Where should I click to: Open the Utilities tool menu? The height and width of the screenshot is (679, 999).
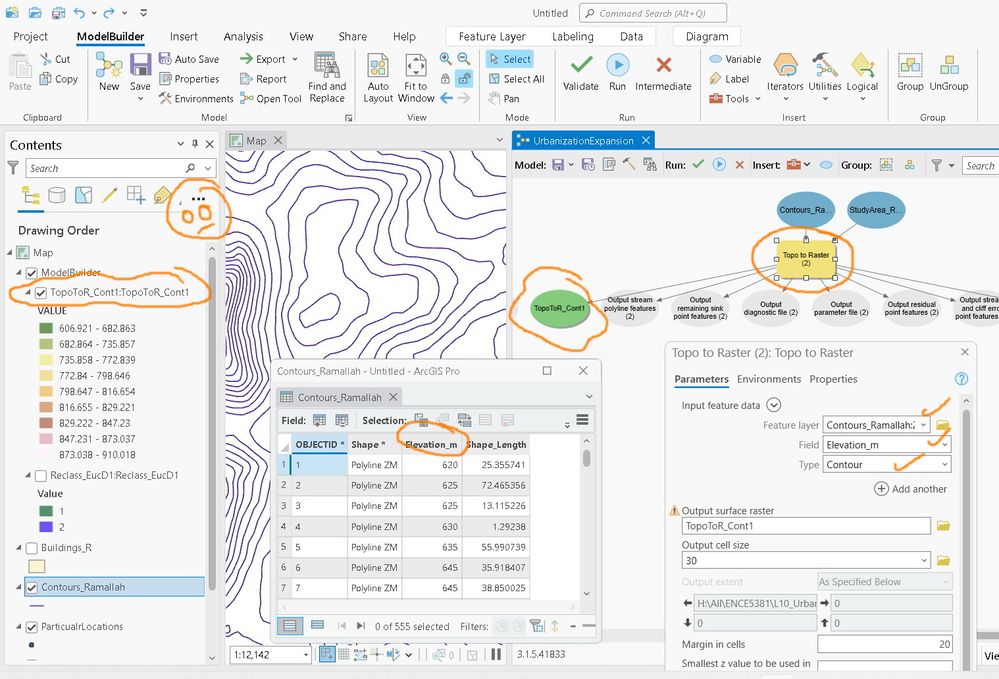point(824,77)
